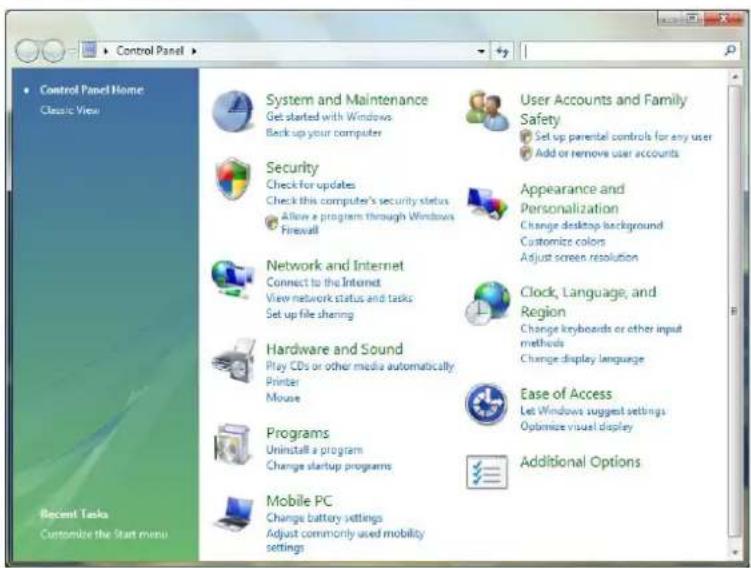Click View network status and tasks

pos(339,298)
